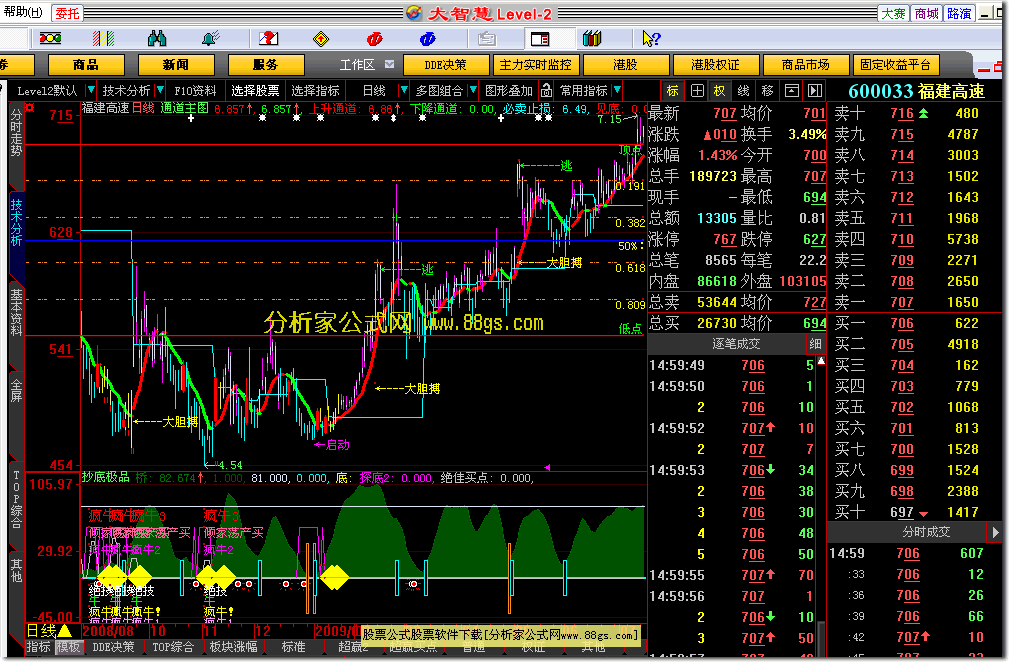Click the 大赛 link in title bar
The image size is (1012, 664).
[893, 13]
